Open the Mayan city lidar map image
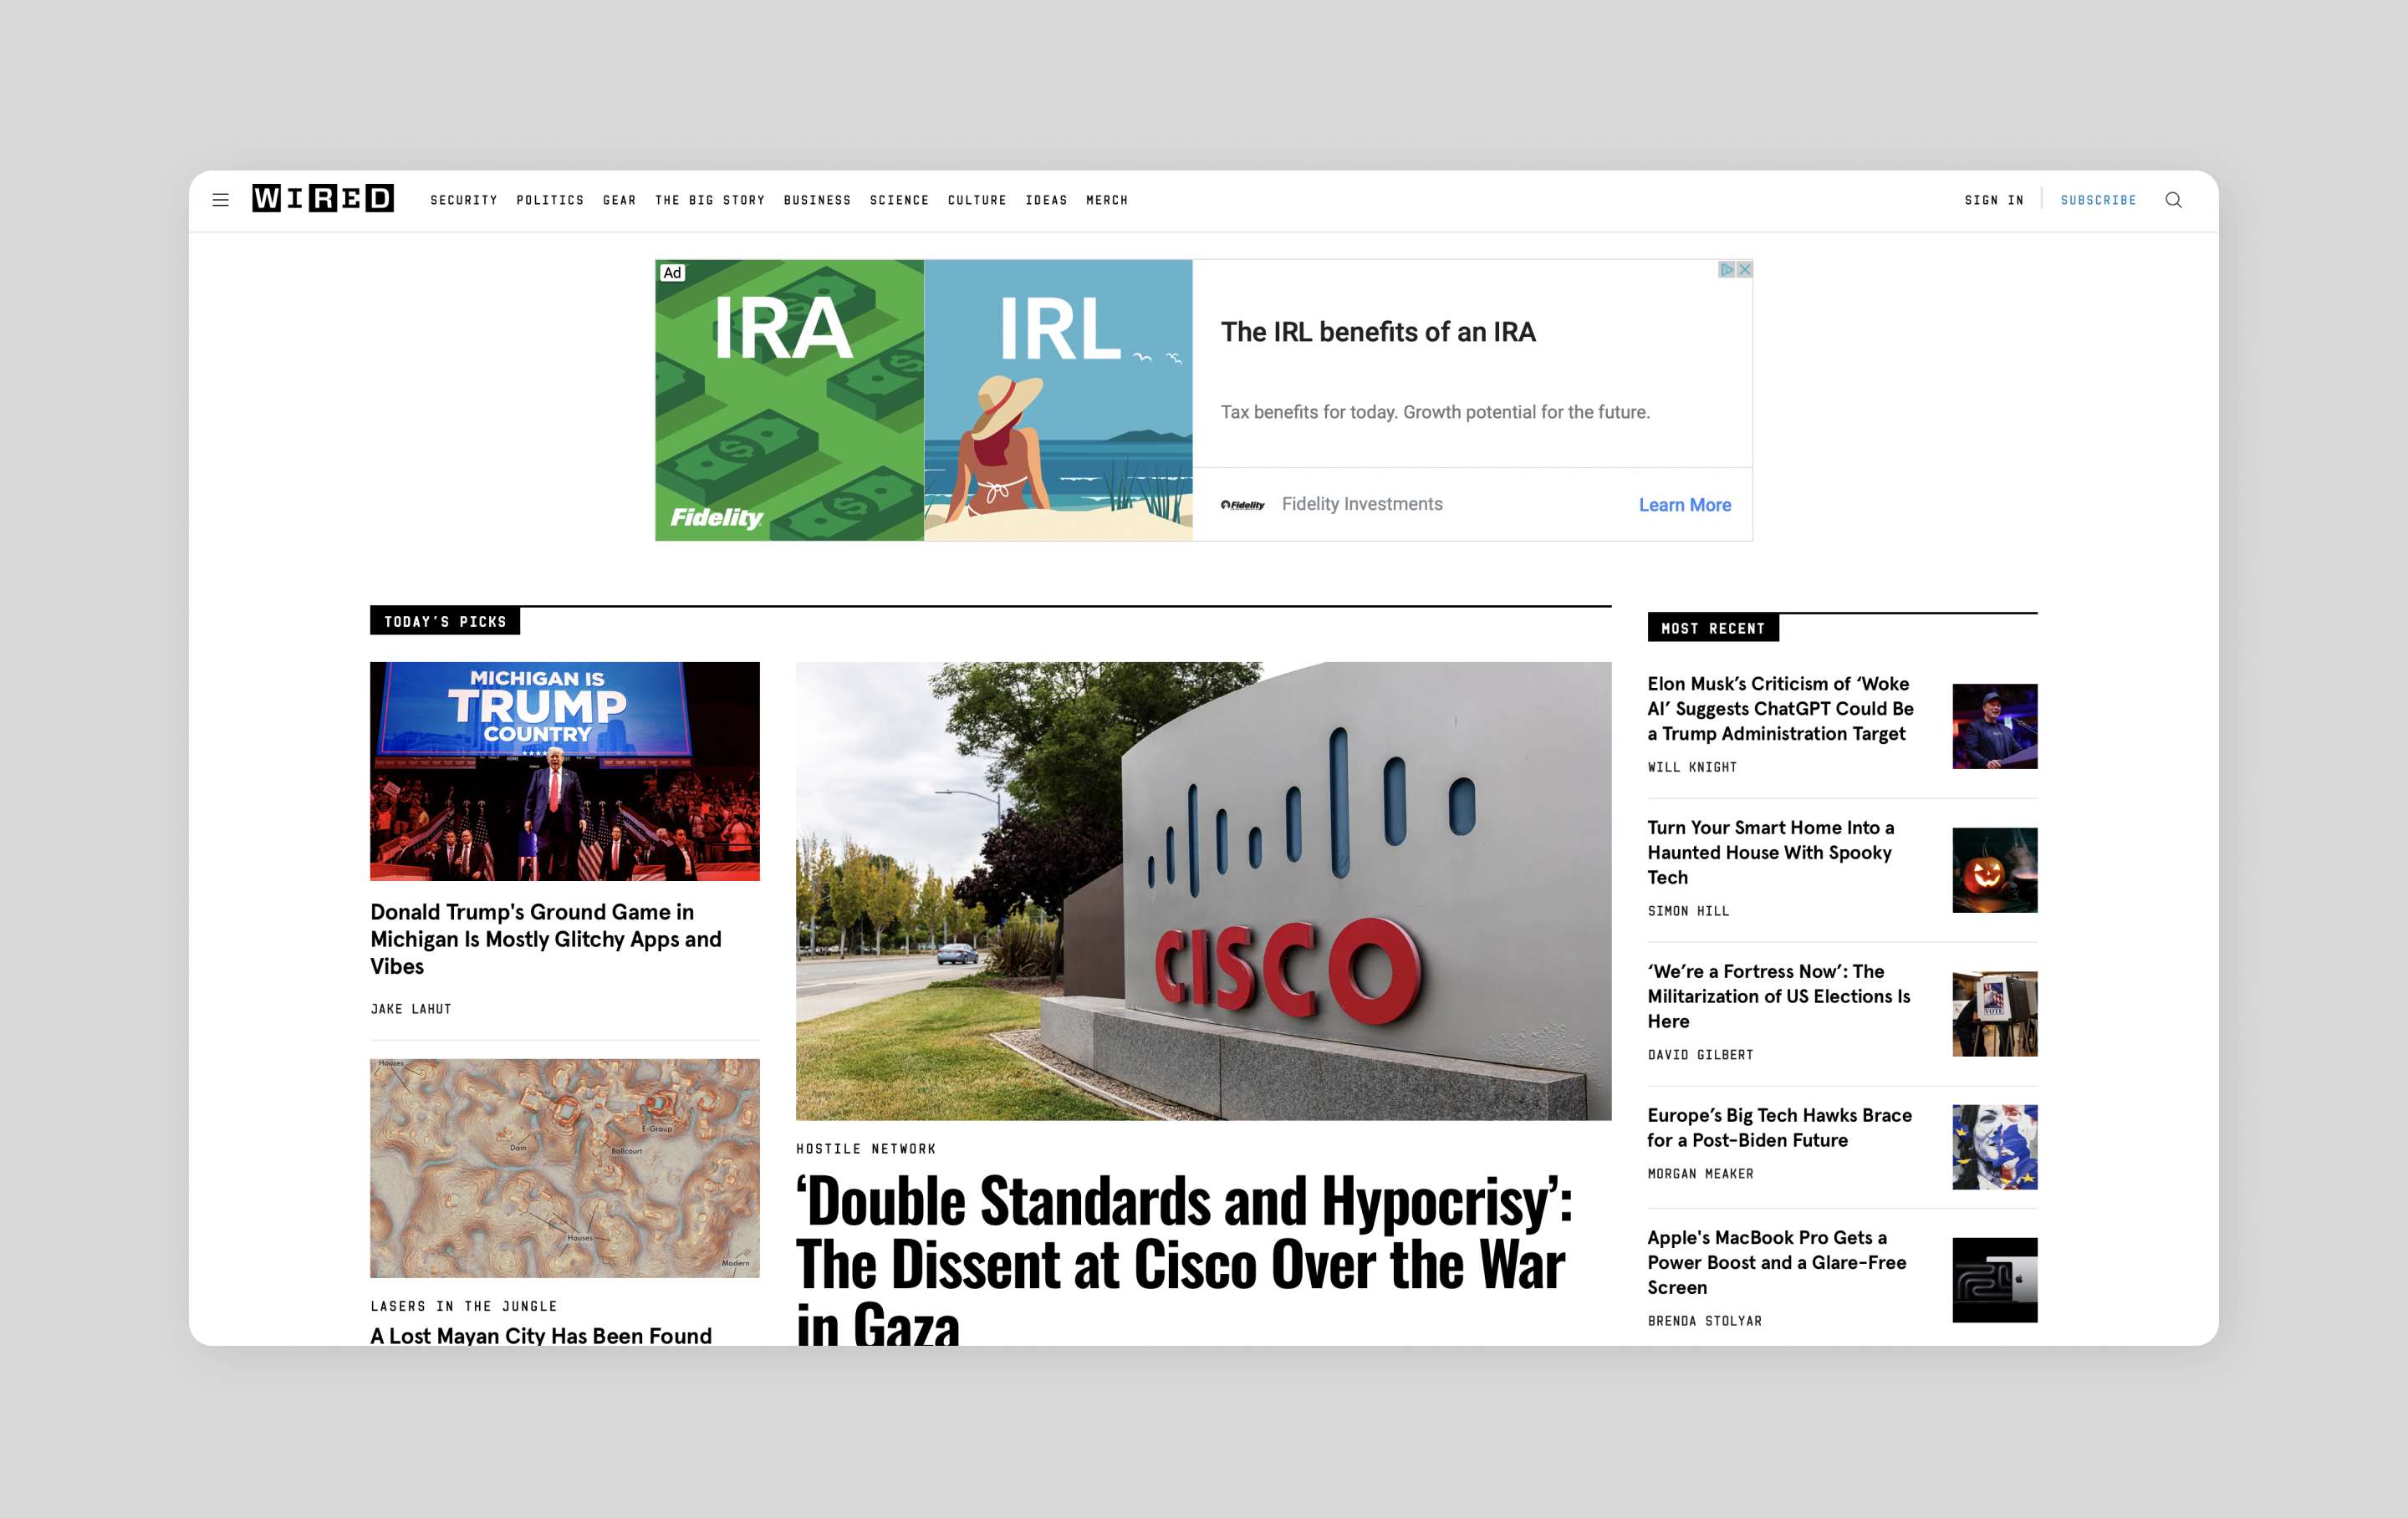 (565, 1168)
